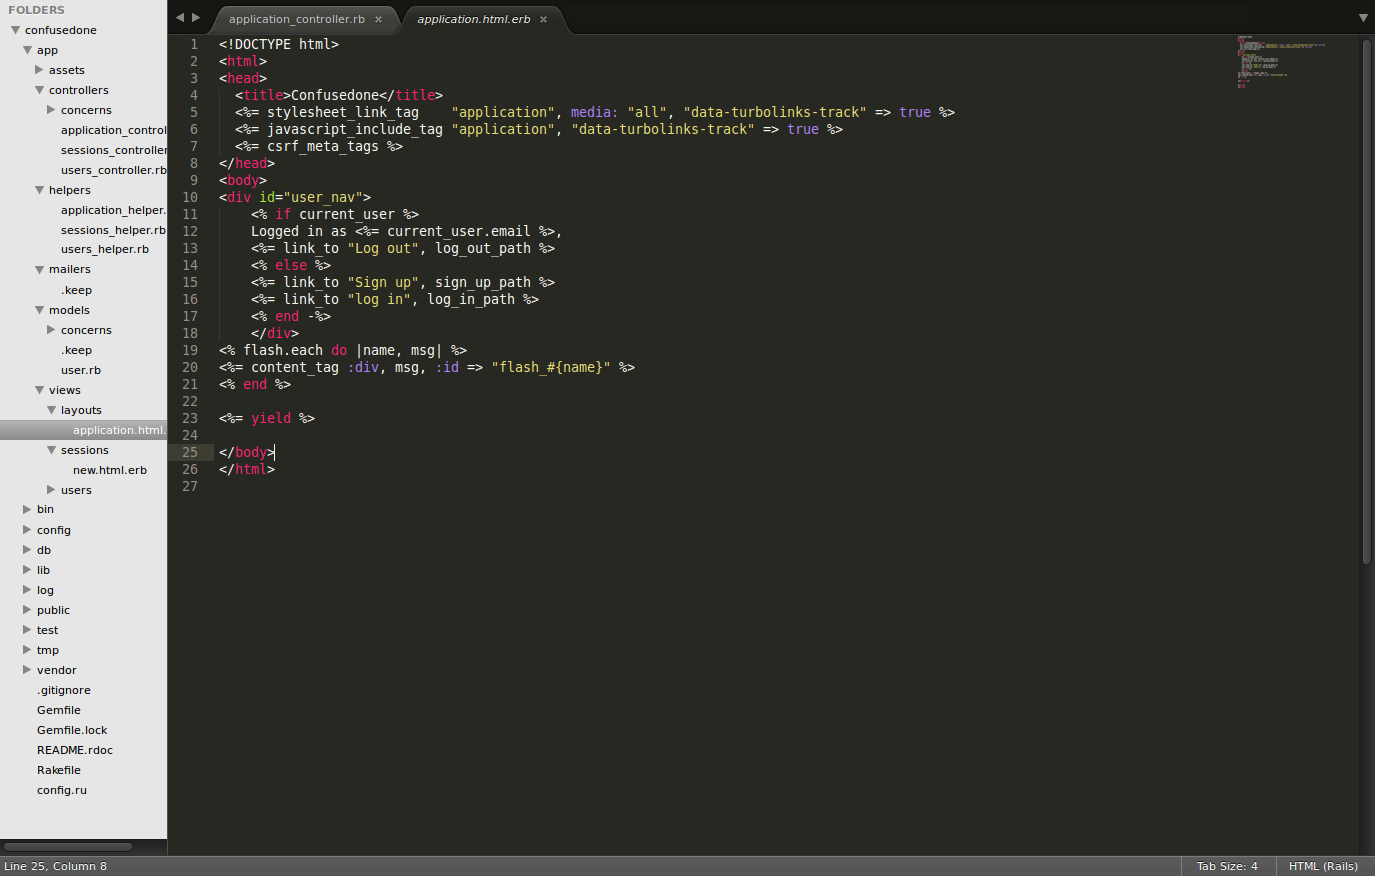Open users_controller.rb in sidebar
Screen dimensions: 1375x876
(113, 170)
